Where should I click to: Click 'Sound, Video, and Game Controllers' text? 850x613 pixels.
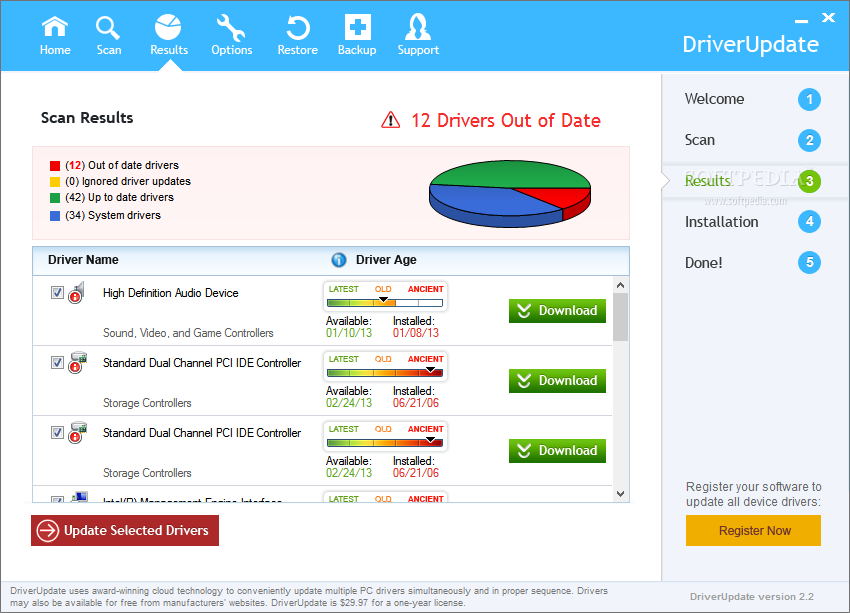[x=188, y=333]
